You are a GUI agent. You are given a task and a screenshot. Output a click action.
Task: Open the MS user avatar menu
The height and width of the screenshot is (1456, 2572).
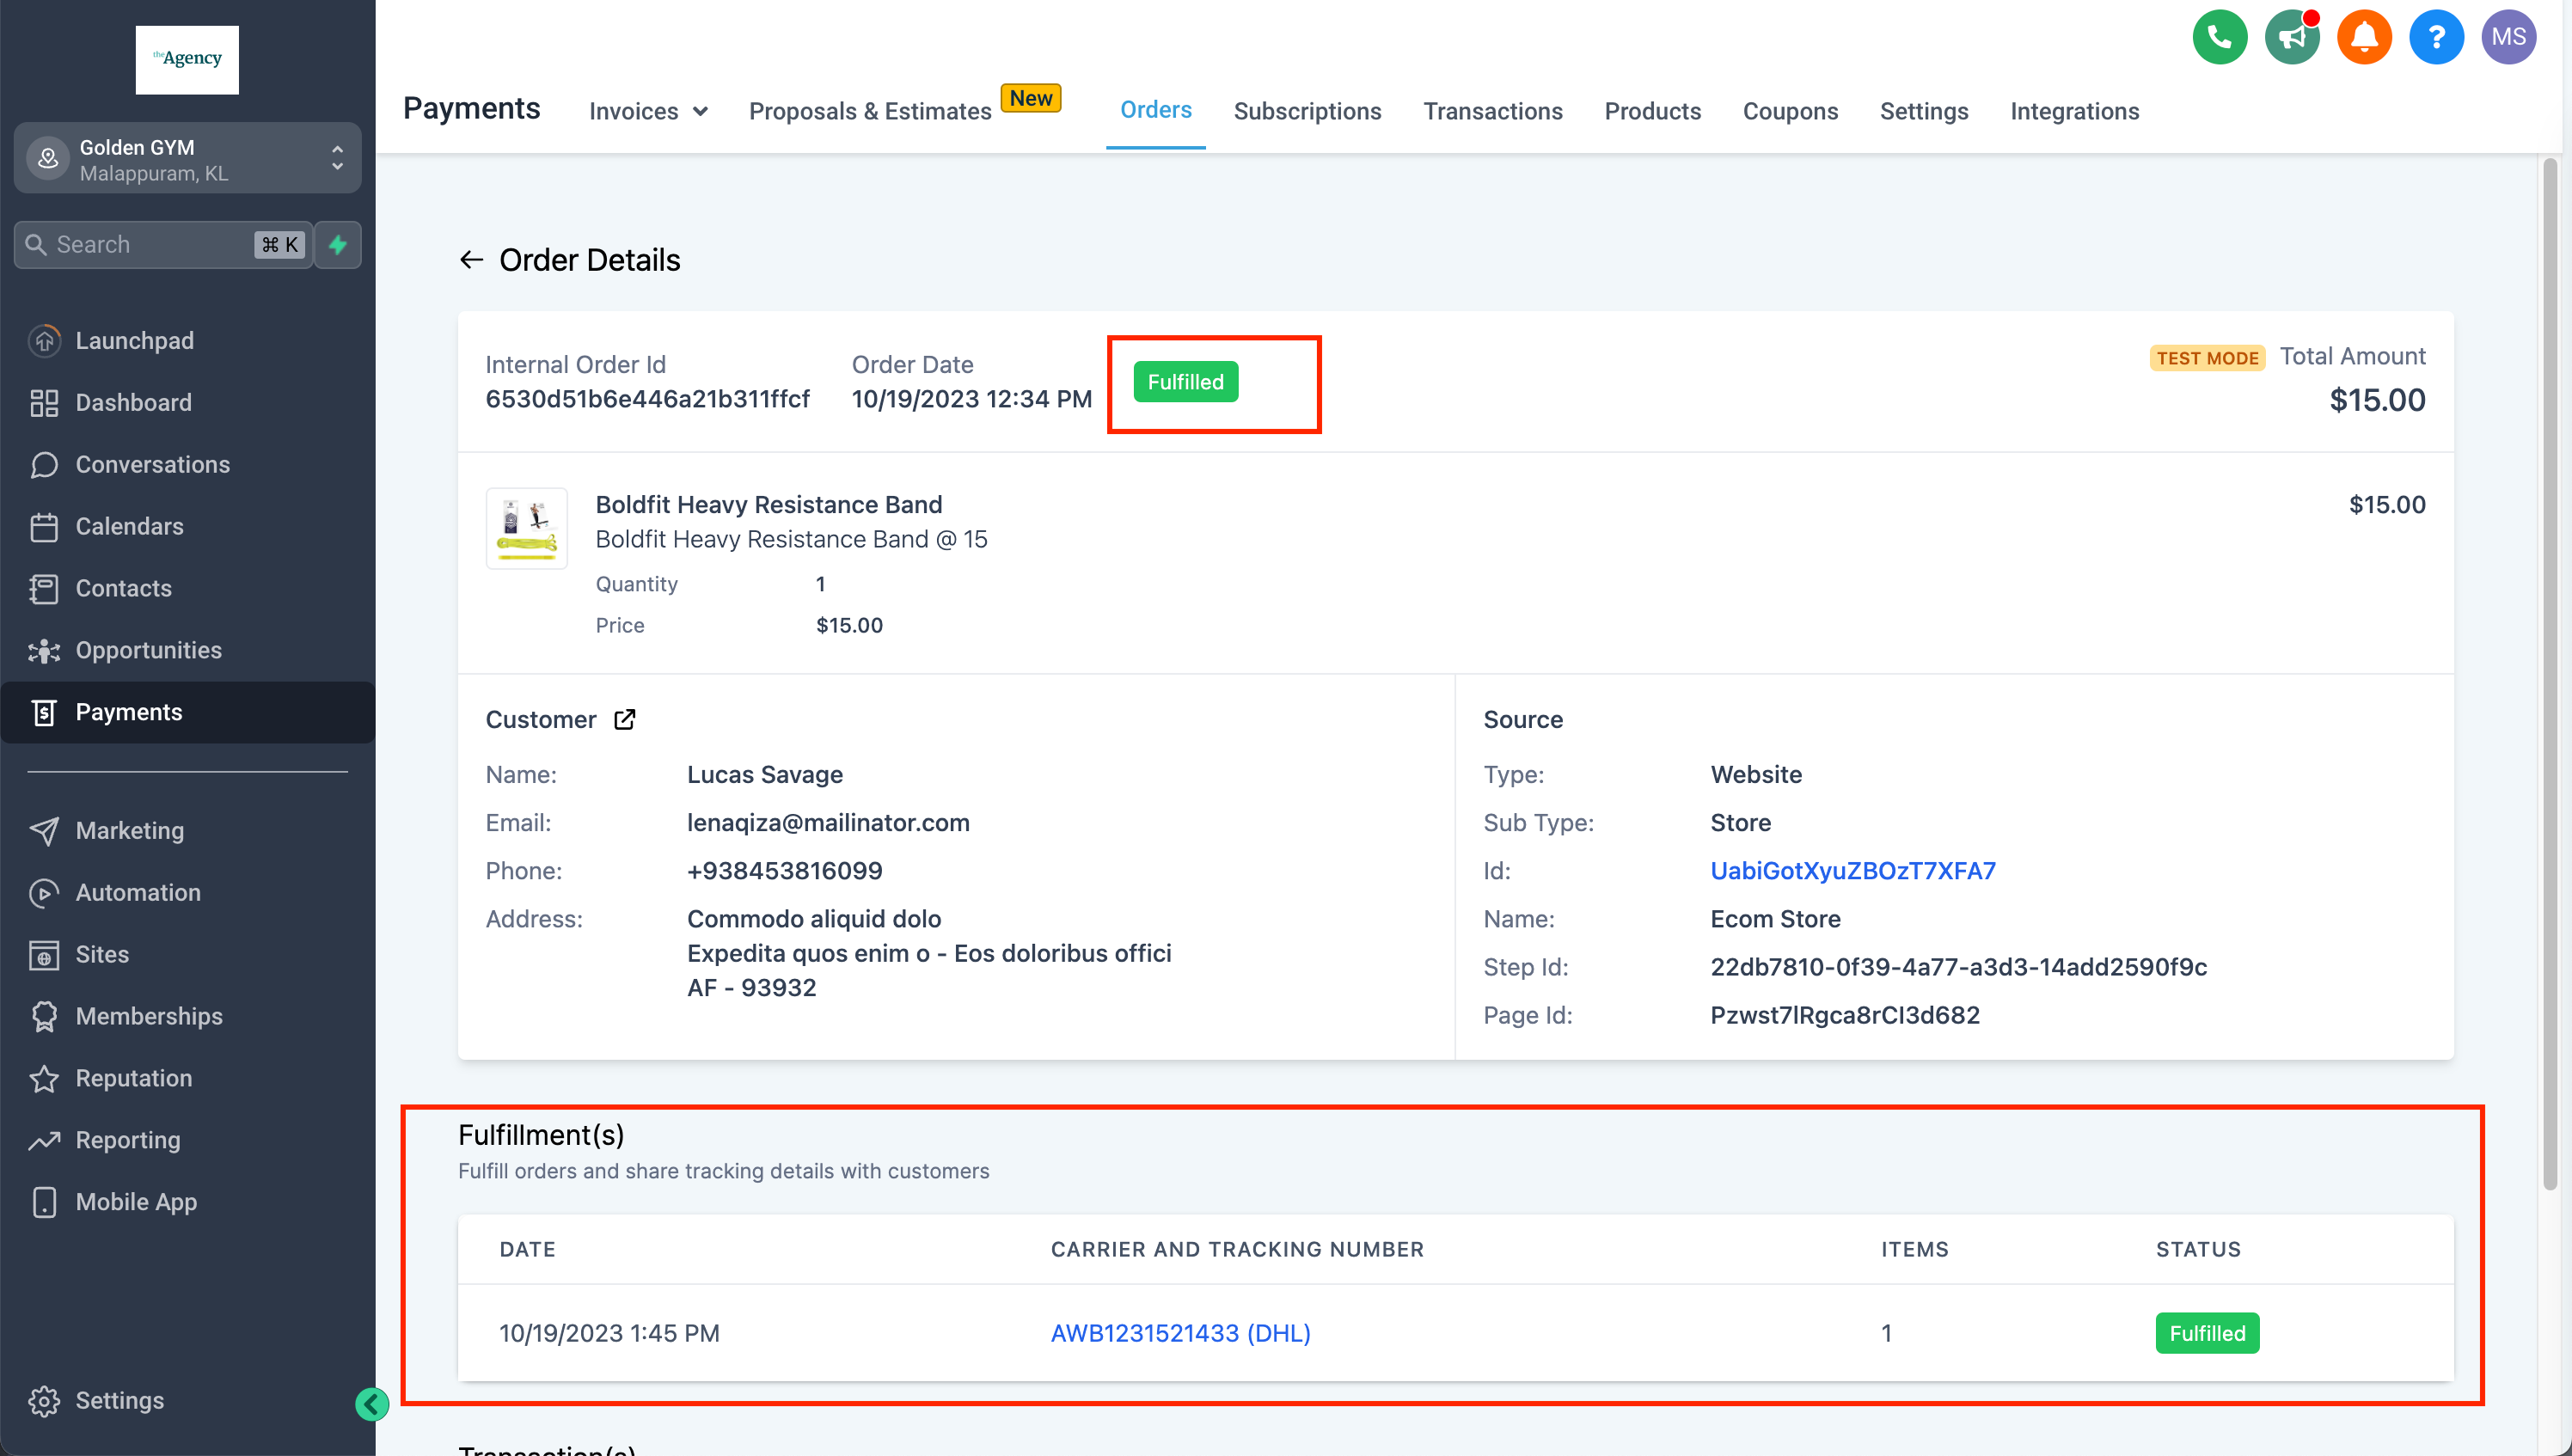[2508, 37]
